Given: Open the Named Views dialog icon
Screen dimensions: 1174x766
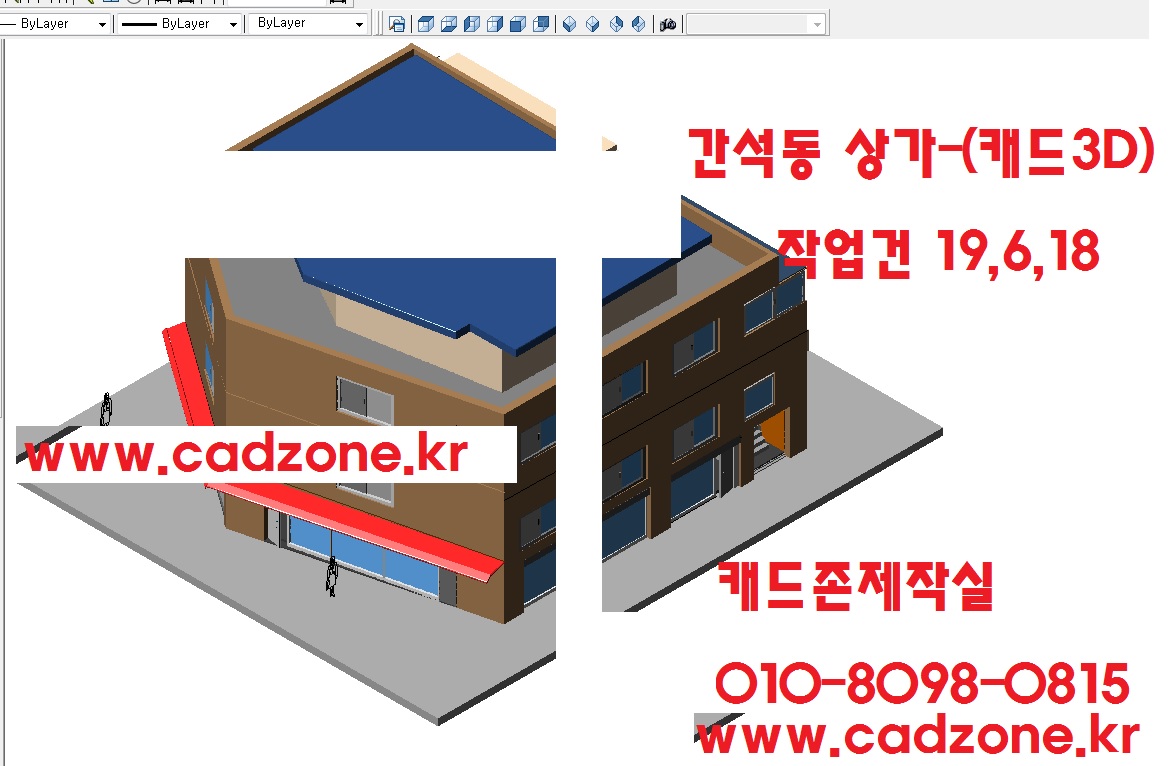Looking at the screenshot, I should [x=397, y=24].
